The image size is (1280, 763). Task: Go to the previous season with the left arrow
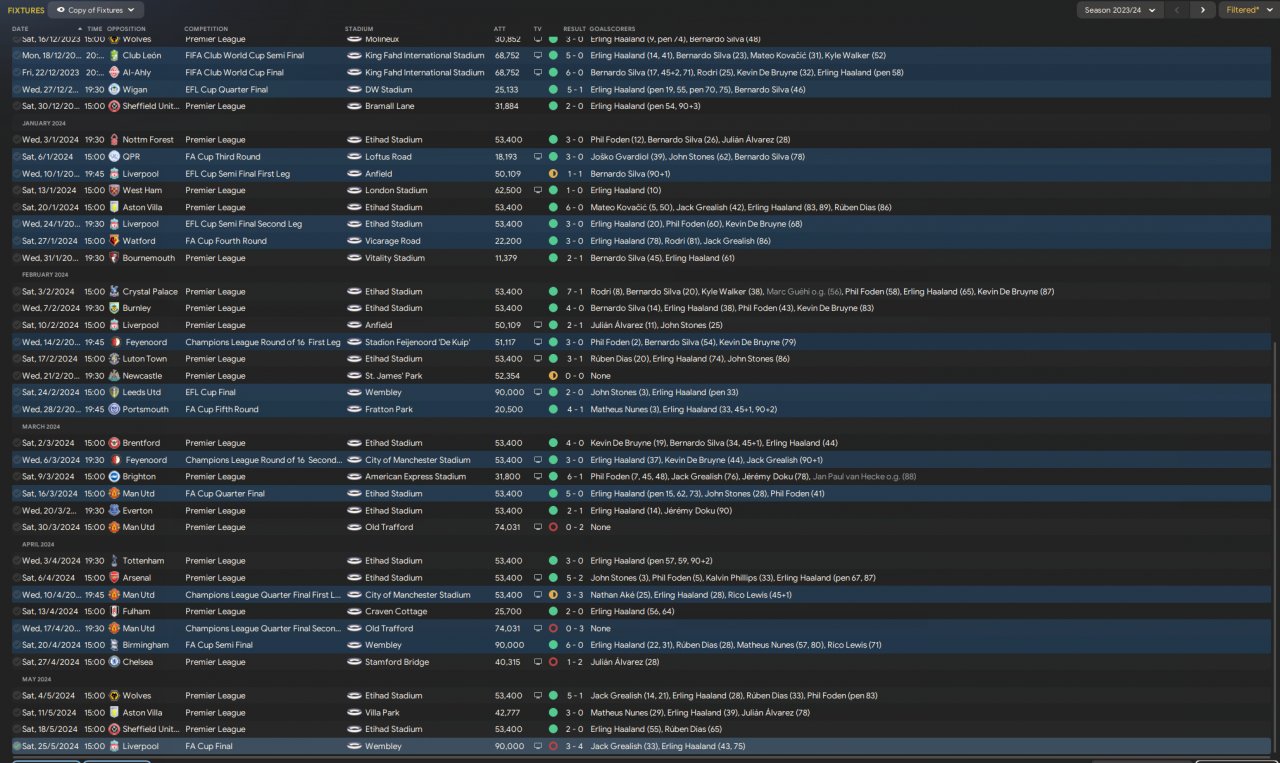click(x=1177, y=10)
